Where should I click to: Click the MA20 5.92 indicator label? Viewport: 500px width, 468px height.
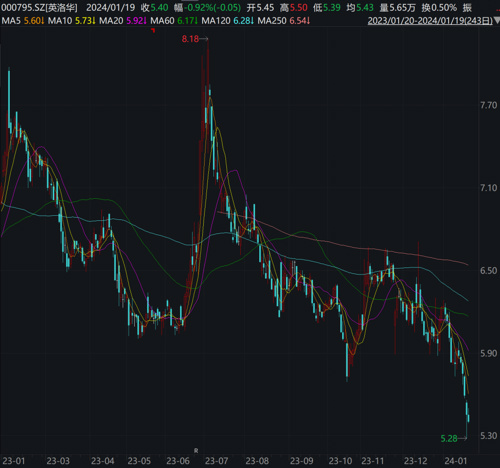click(x=123, y=21)
